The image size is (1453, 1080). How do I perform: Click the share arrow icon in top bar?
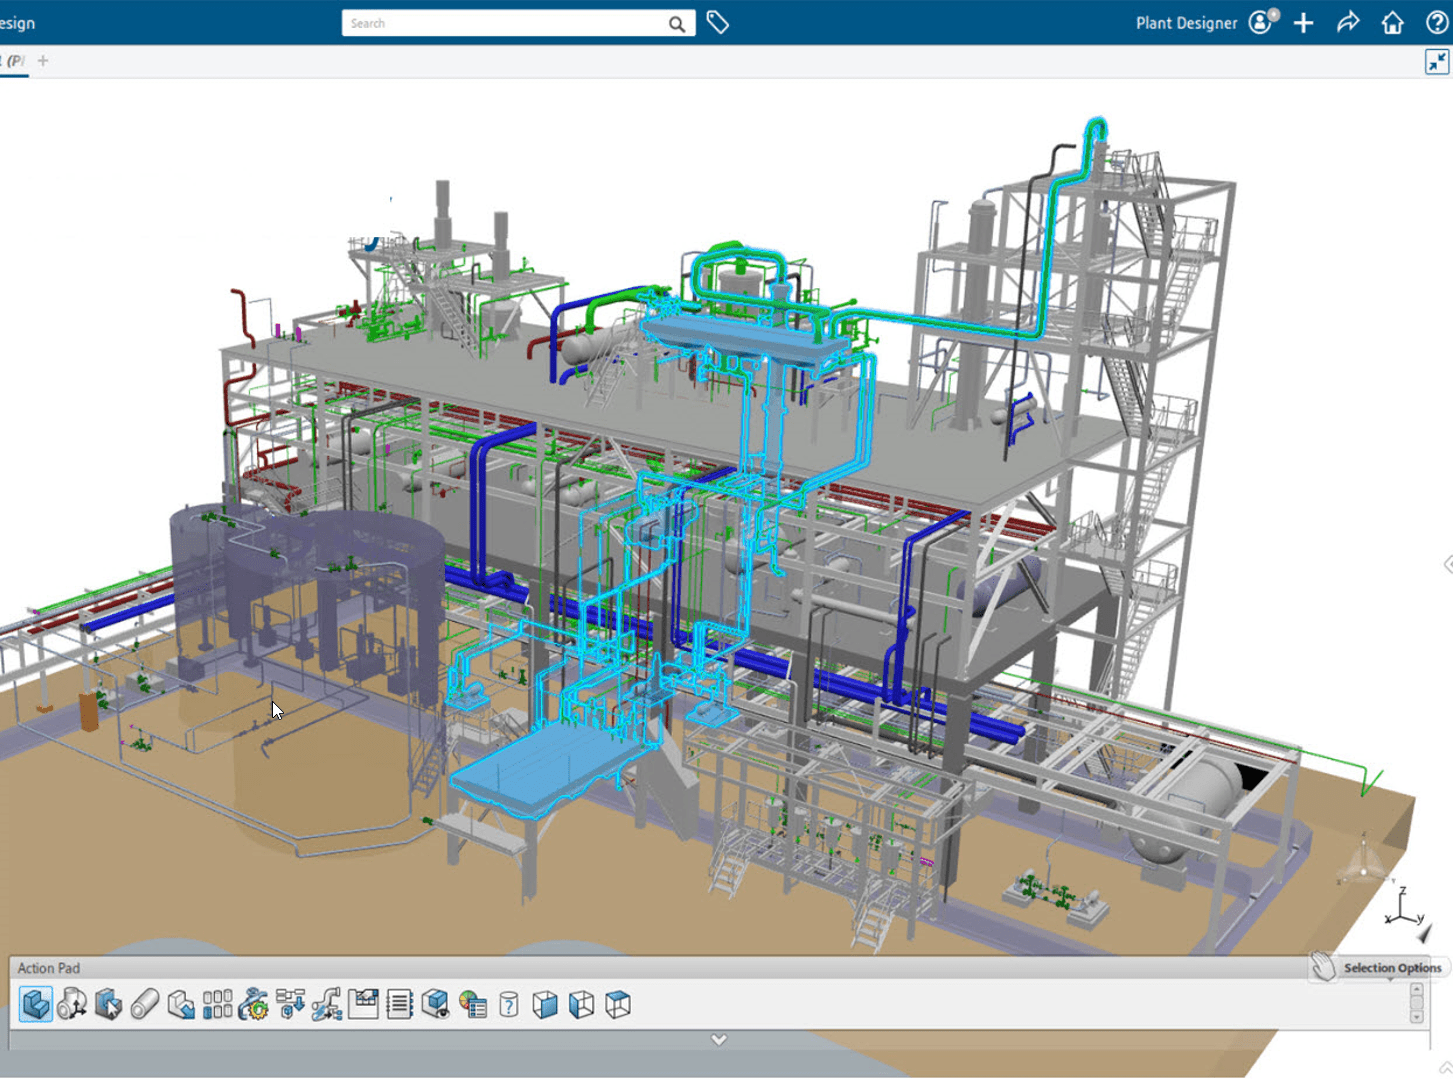pos(1348,22)
